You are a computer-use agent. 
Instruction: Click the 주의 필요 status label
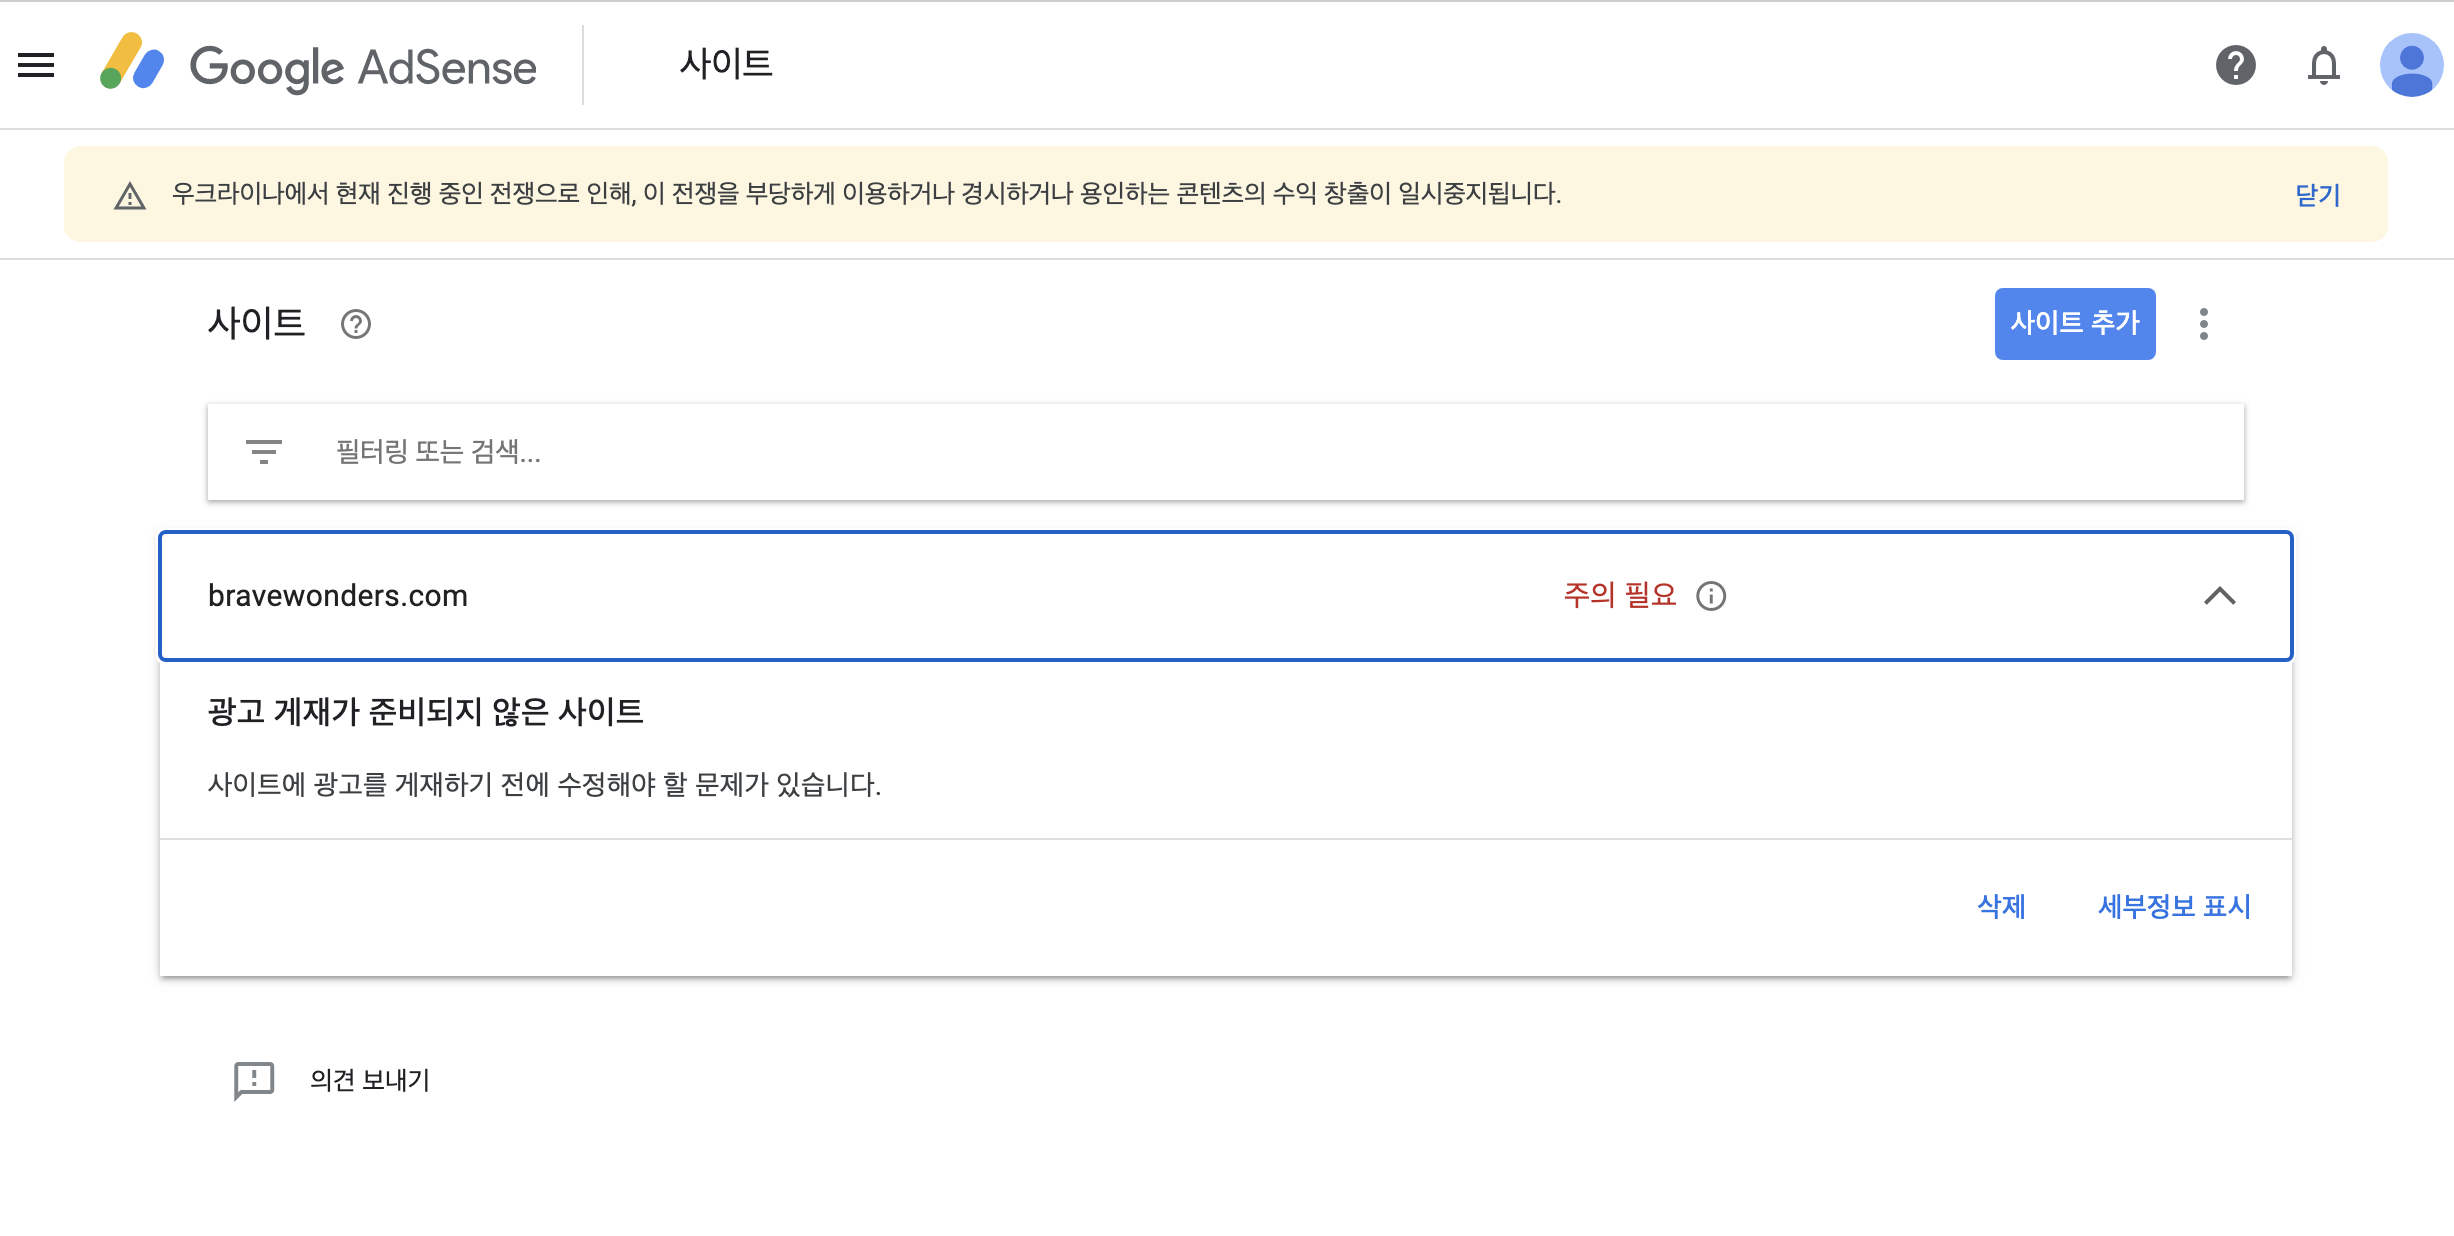1619,596
